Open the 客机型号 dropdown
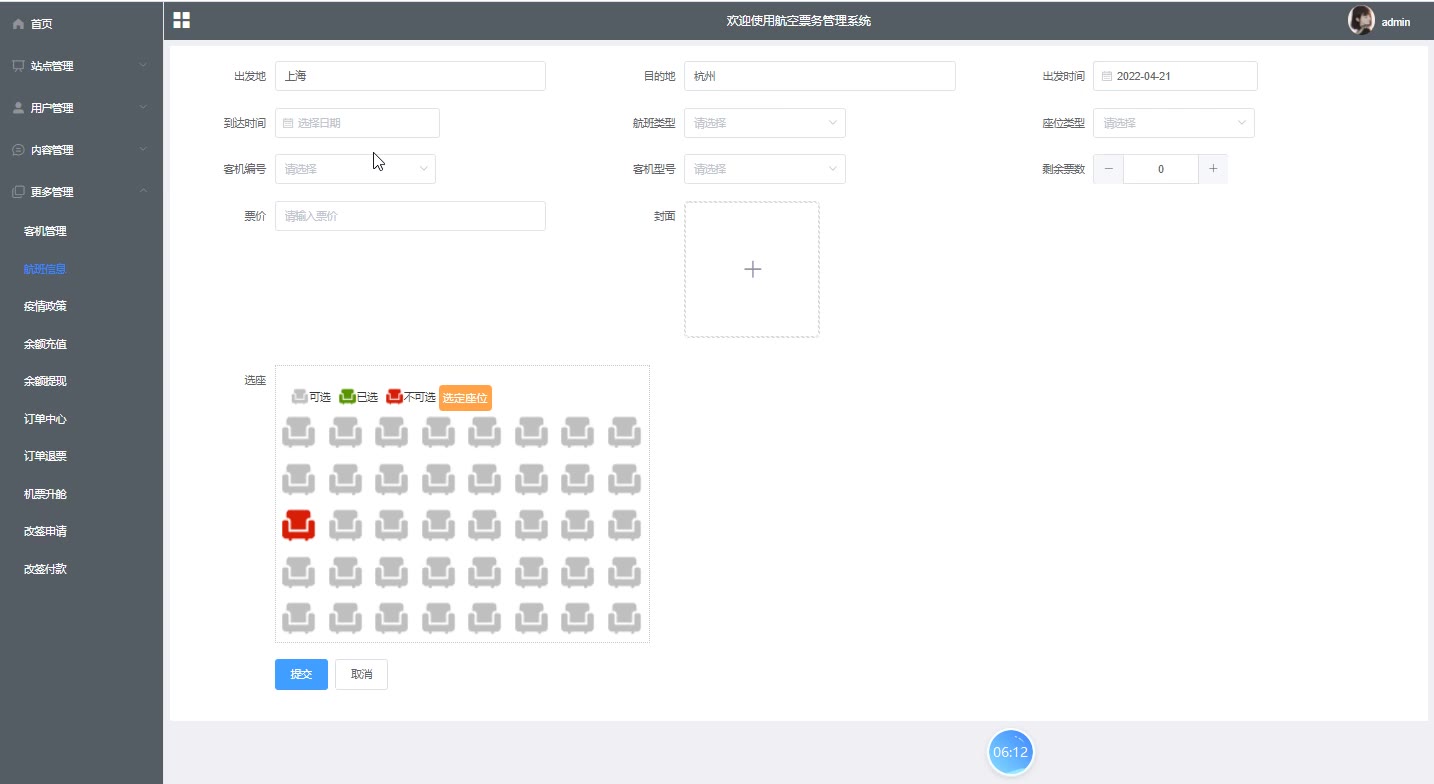1434x784 pixels. tap(765, 169)
